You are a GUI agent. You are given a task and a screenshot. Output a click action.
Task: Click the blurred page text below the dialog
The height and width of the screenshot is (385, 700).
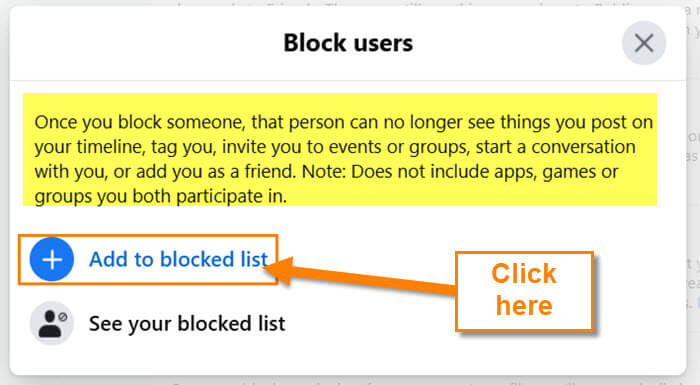429,381
